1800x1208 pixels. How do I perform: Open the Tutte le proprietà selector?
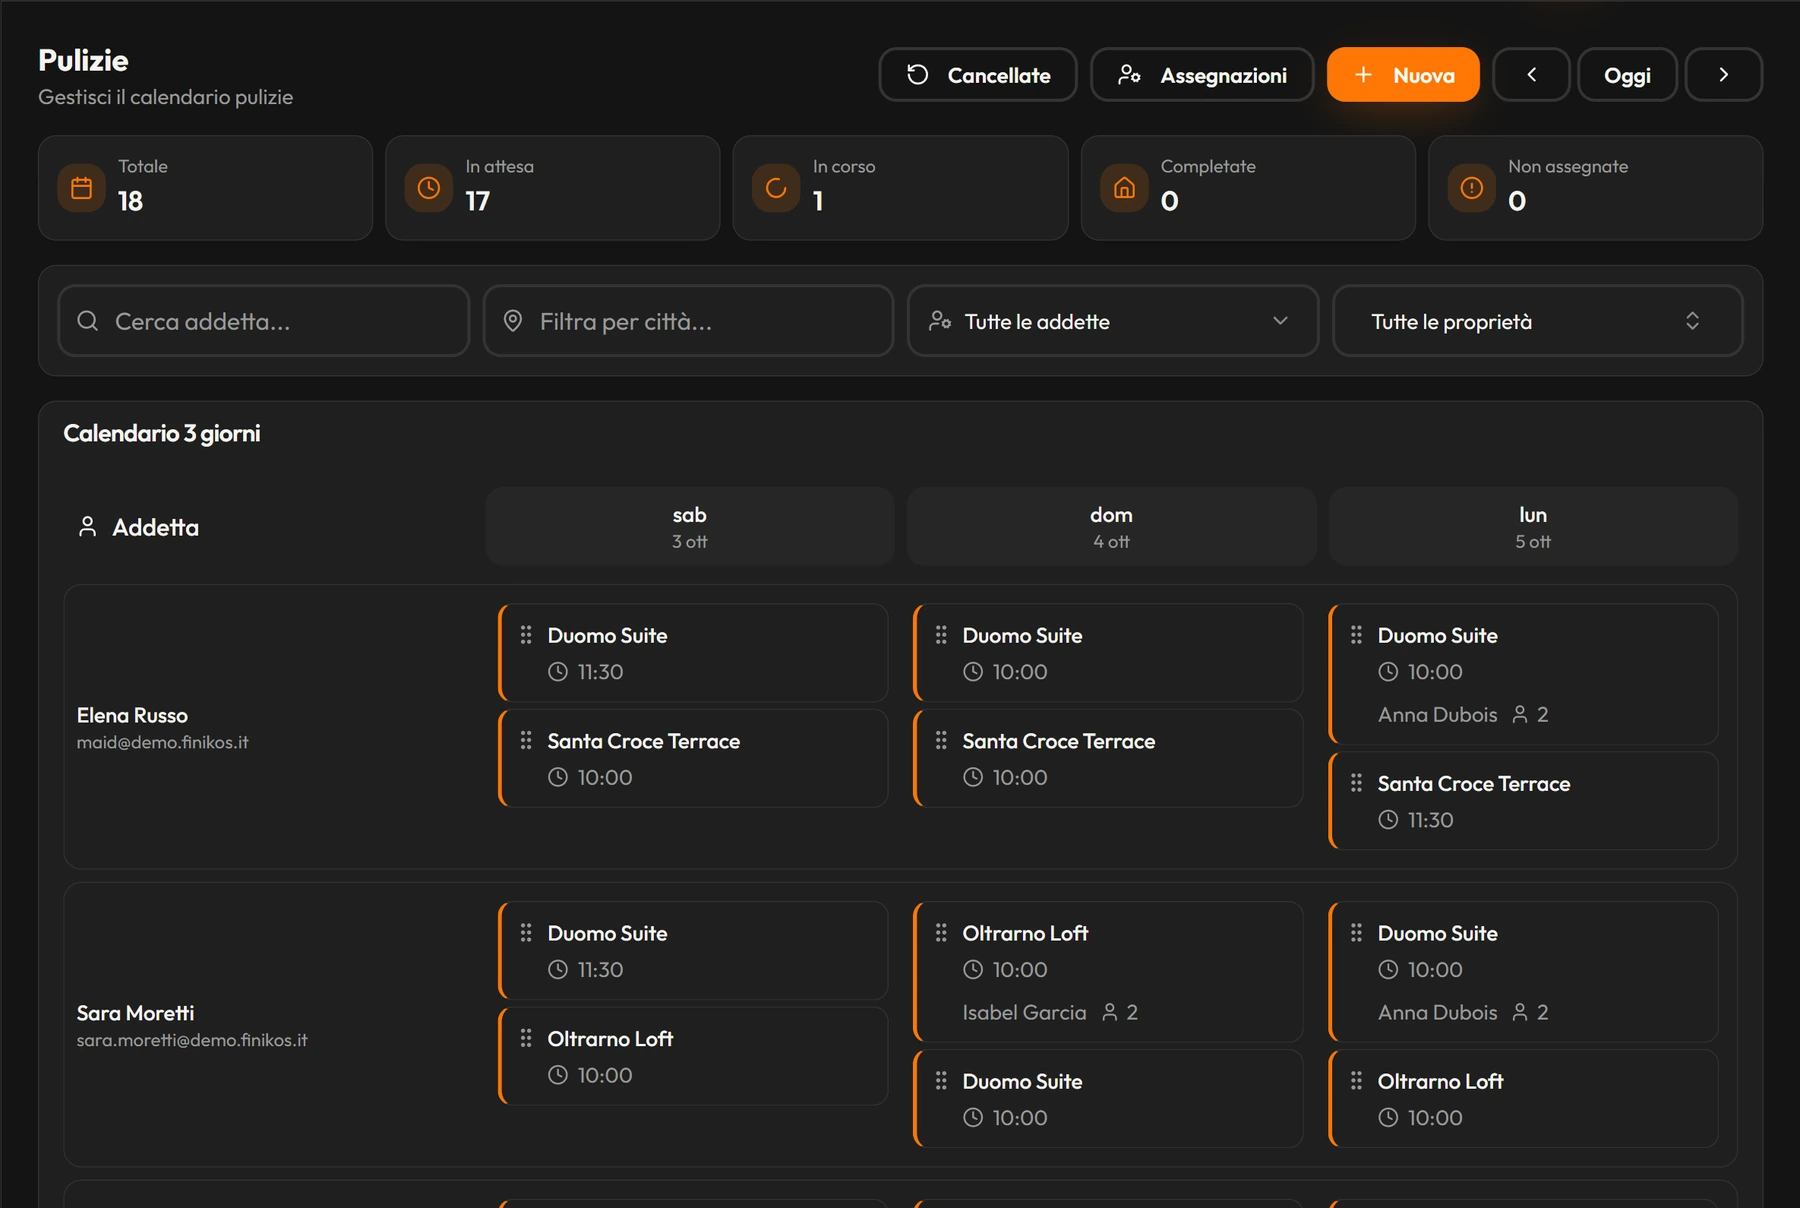1538,321
